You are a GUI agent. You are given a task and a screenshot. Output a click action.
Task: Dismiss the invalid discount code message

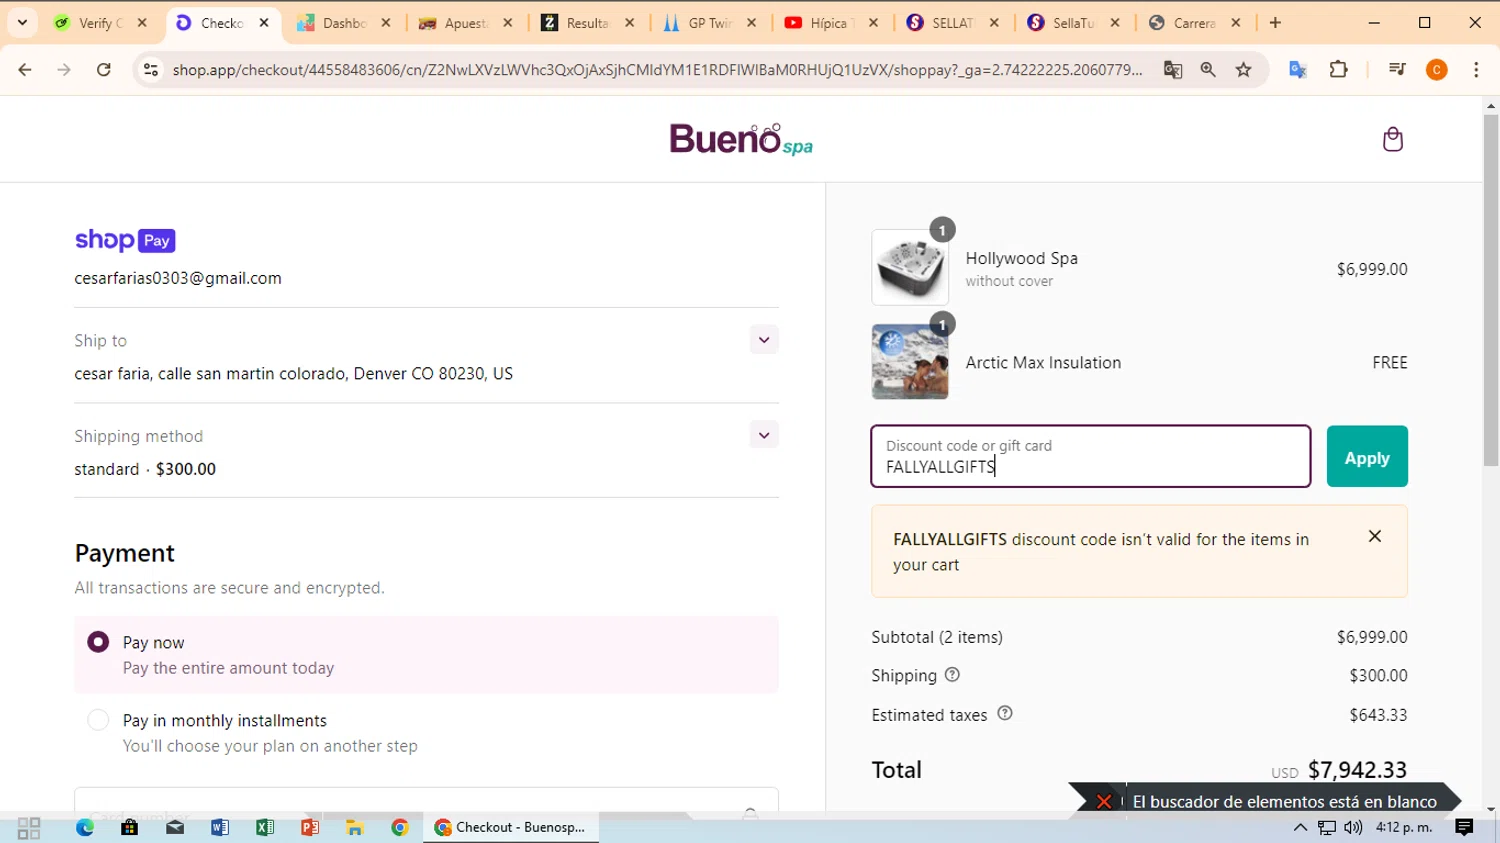[1375, 536]
